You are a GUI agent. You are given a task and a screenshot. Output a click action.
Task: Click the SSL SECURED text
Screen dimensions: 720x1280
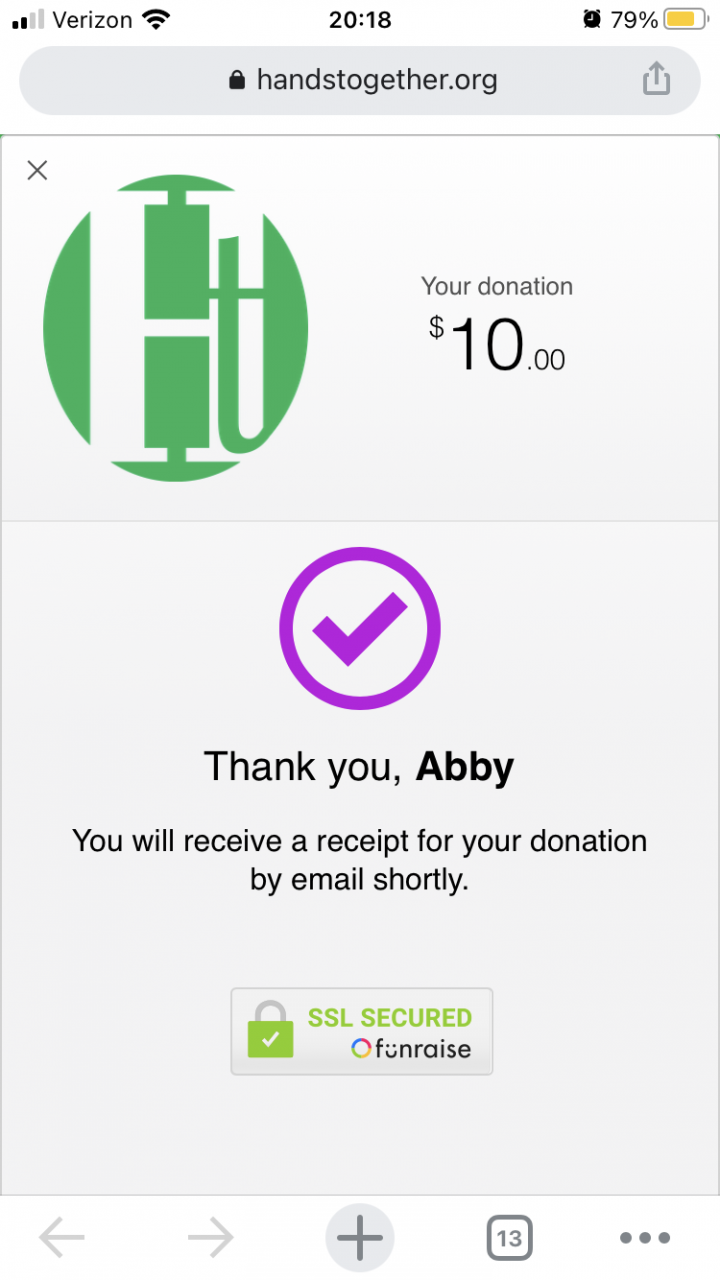[389, 1017]
